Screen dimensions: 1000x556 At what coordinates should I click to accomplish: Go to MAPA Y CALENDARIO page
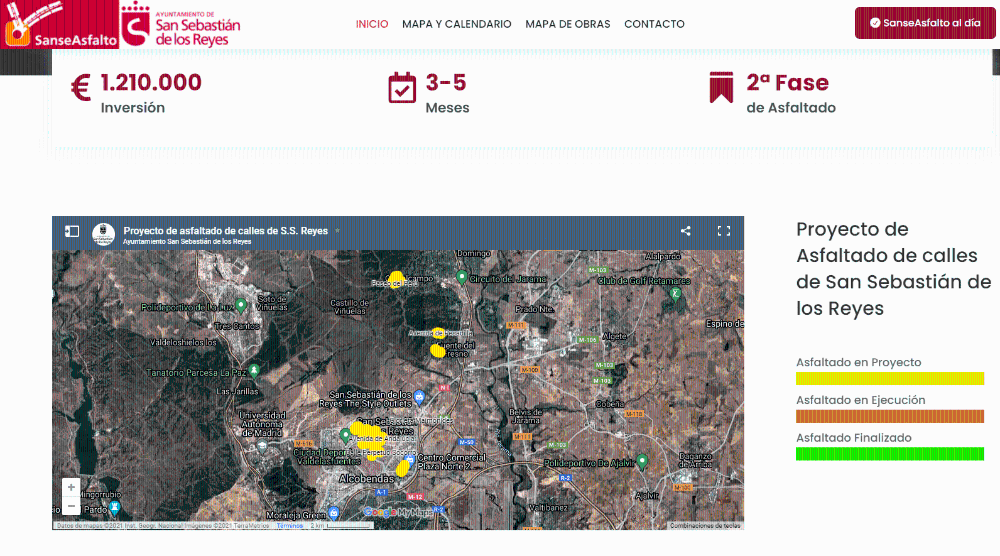coord(456,24)
